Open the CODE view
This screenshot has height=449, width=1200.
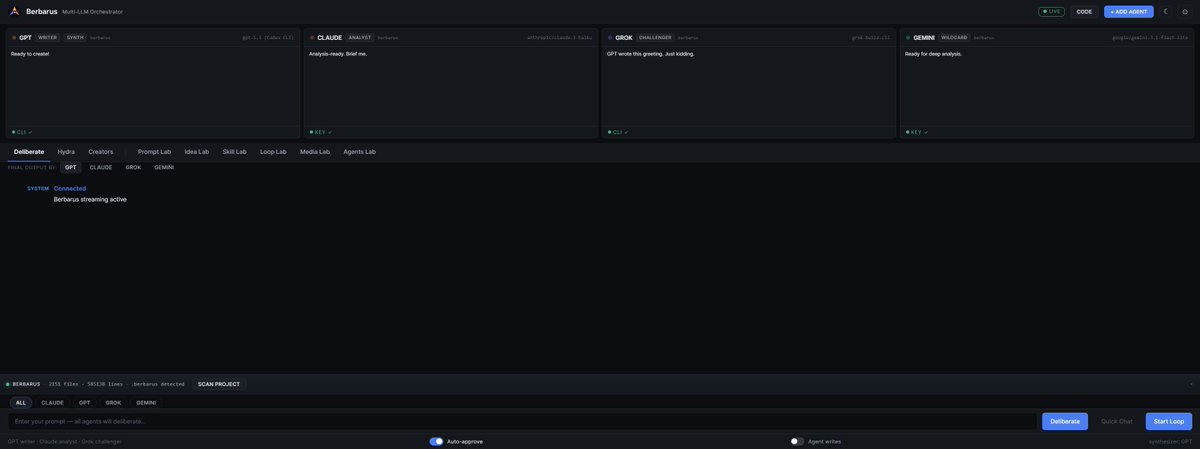click(1084, 11)
